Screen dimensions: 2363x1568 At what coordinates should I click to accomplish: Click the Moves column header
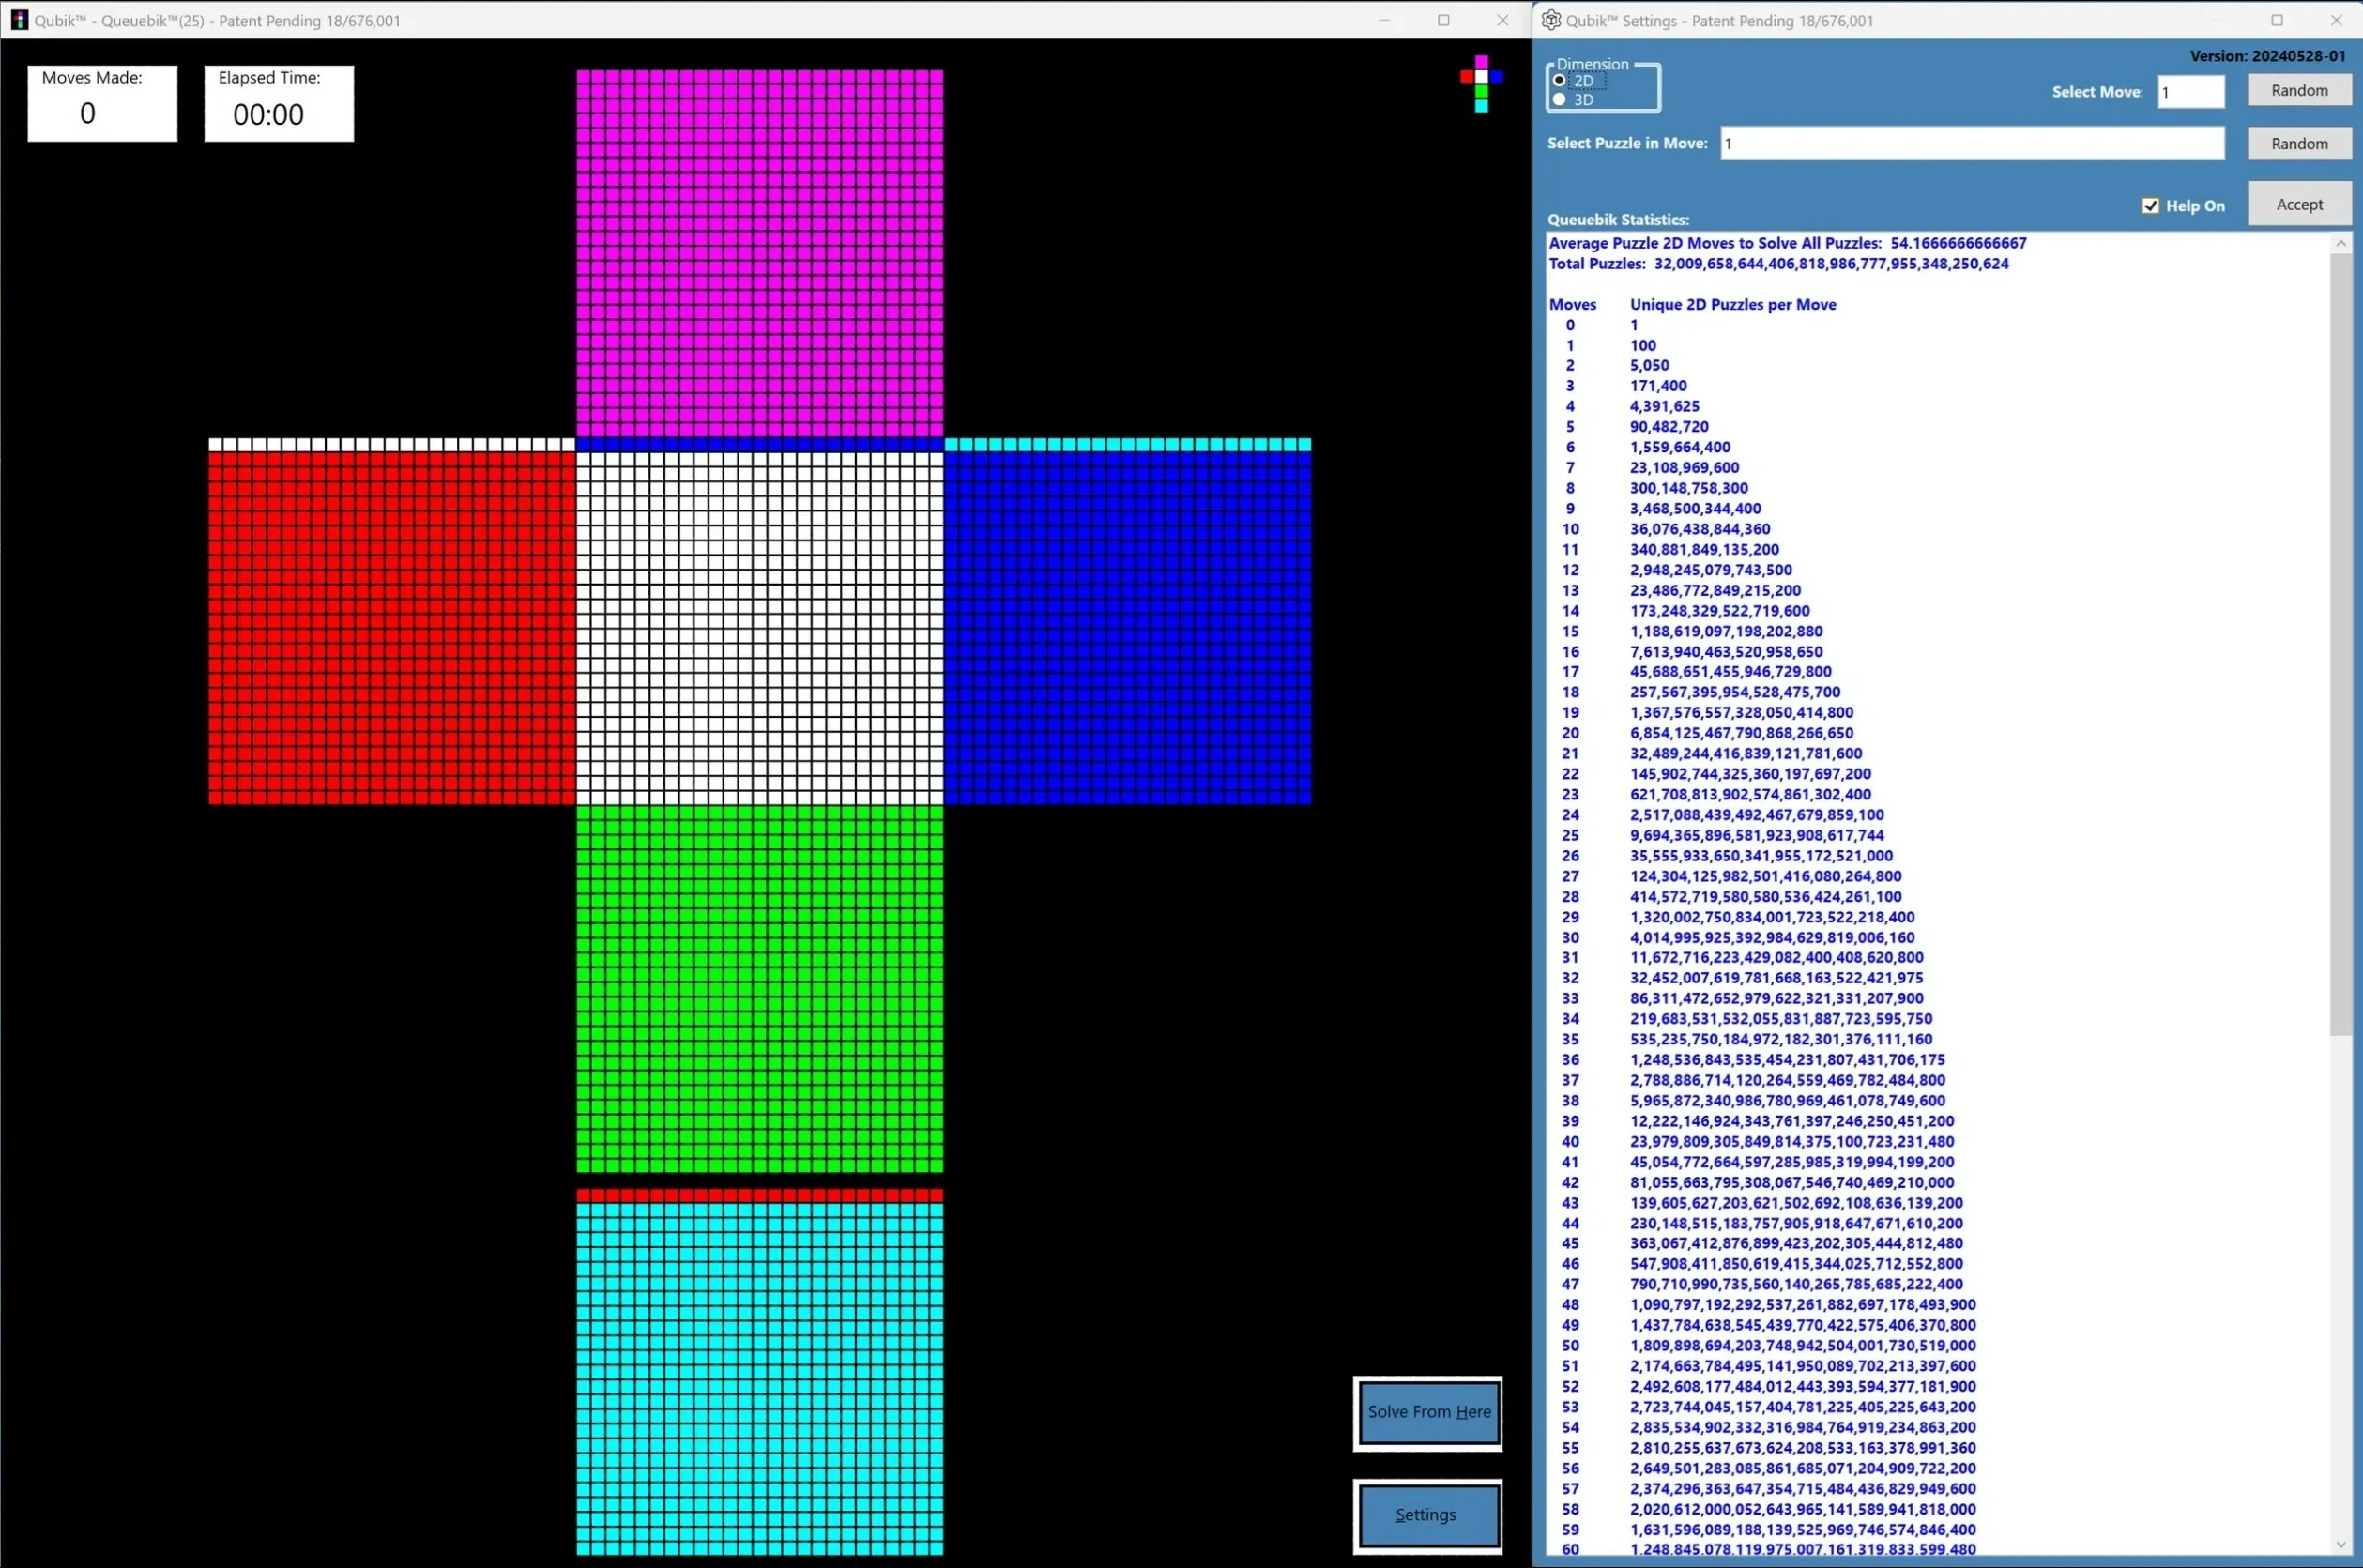(x=1572, y=304)
